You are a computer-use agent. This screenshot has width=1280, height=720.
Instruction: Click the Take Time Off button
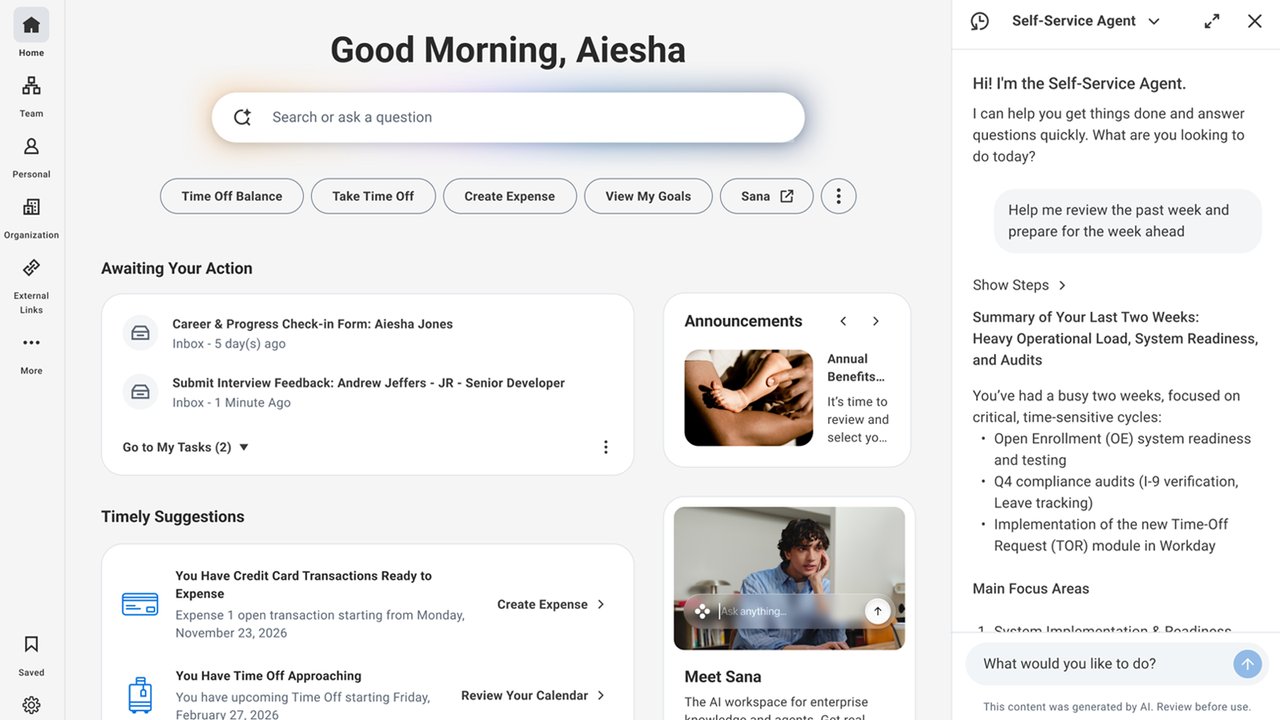coord(373,196)
